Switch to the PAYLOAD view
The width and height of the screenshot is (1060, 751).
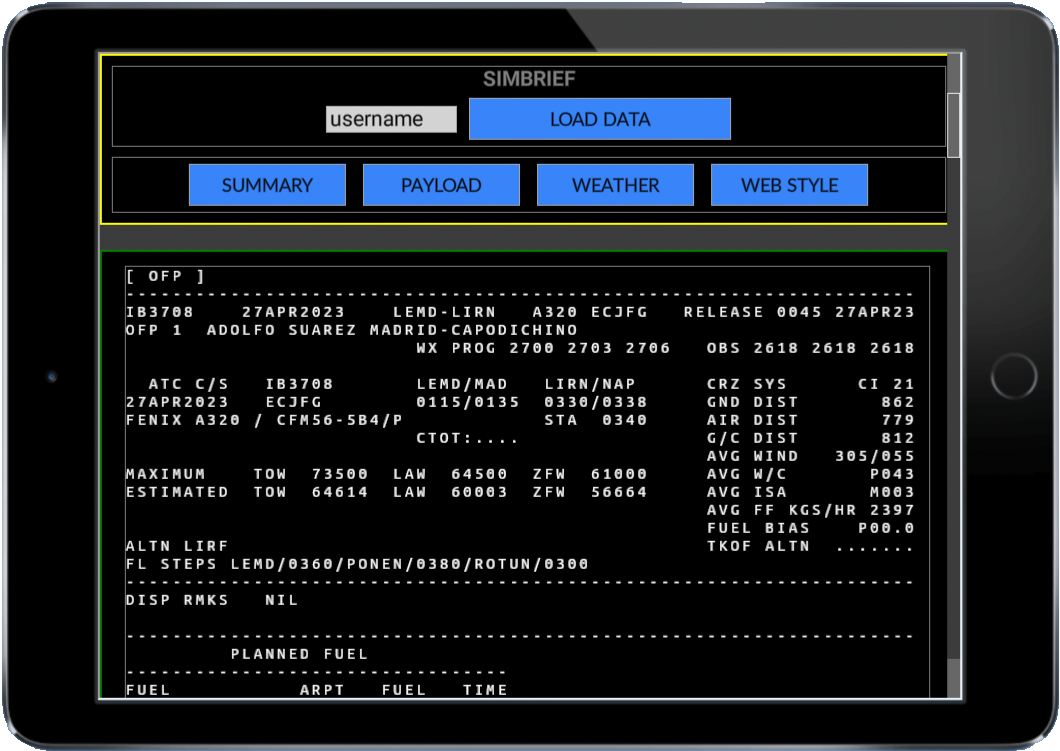pyautogui.click(x=441, y=185)
